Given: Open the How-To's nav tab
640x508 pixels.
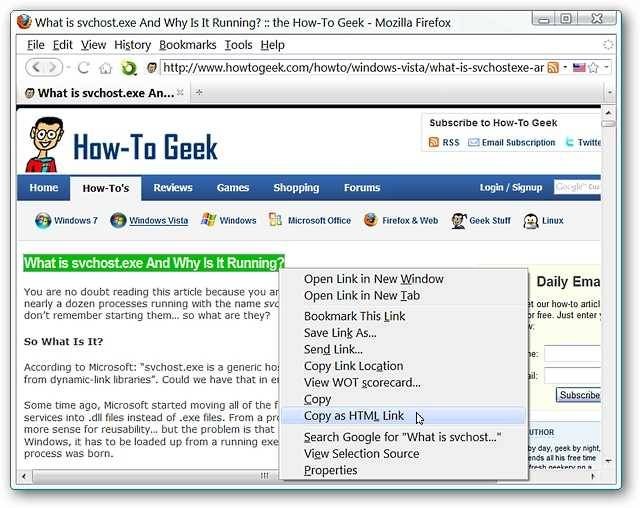Looking at the screenshot, I should (106, 189).
